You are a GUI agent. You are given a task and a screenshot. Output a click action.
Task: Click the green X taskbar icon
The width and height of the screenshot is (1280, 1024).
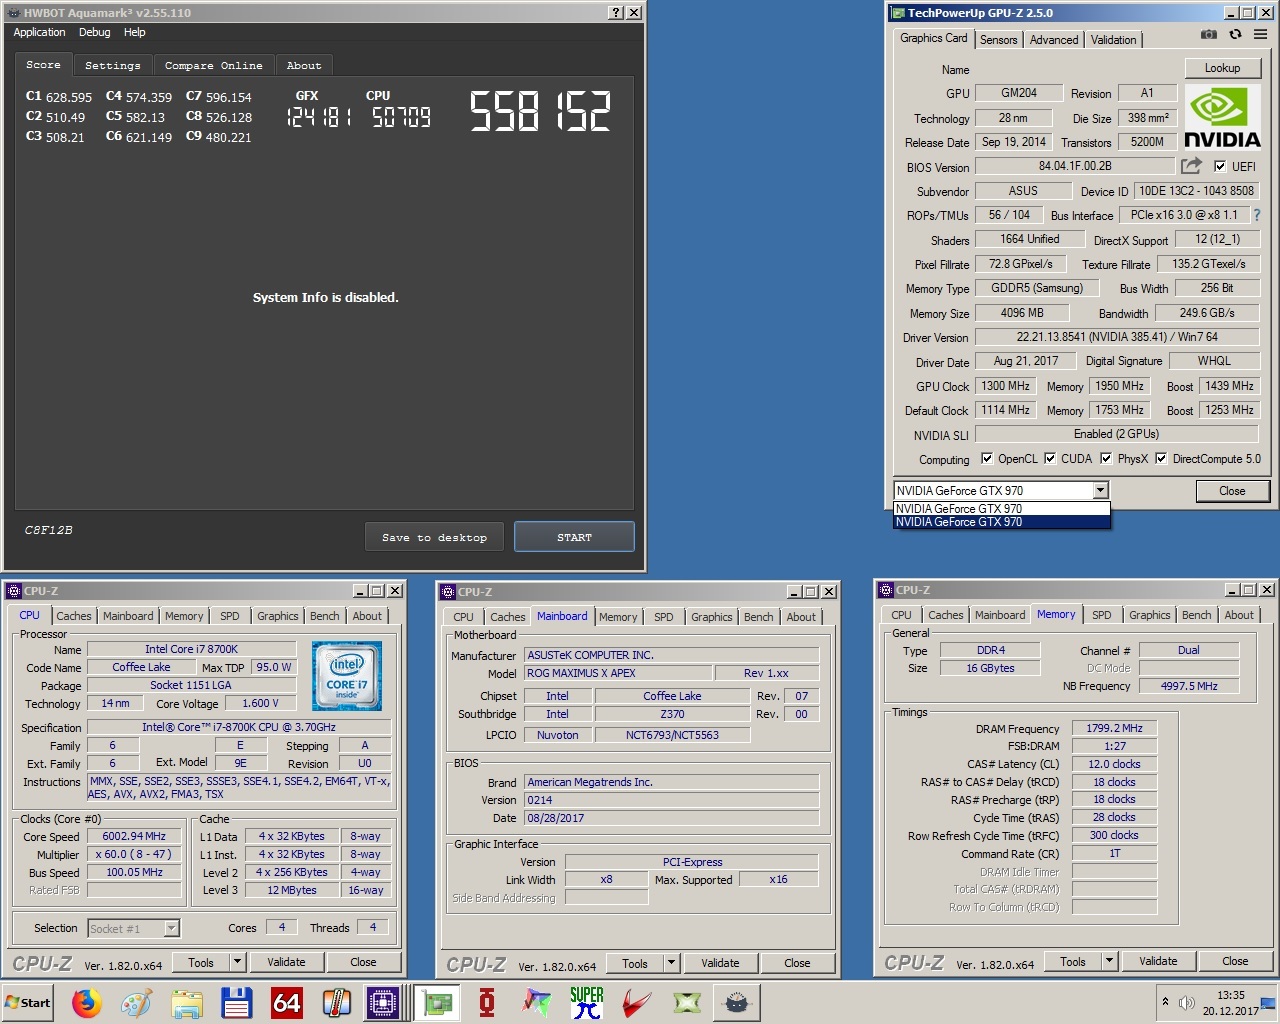click(687, 1002)
